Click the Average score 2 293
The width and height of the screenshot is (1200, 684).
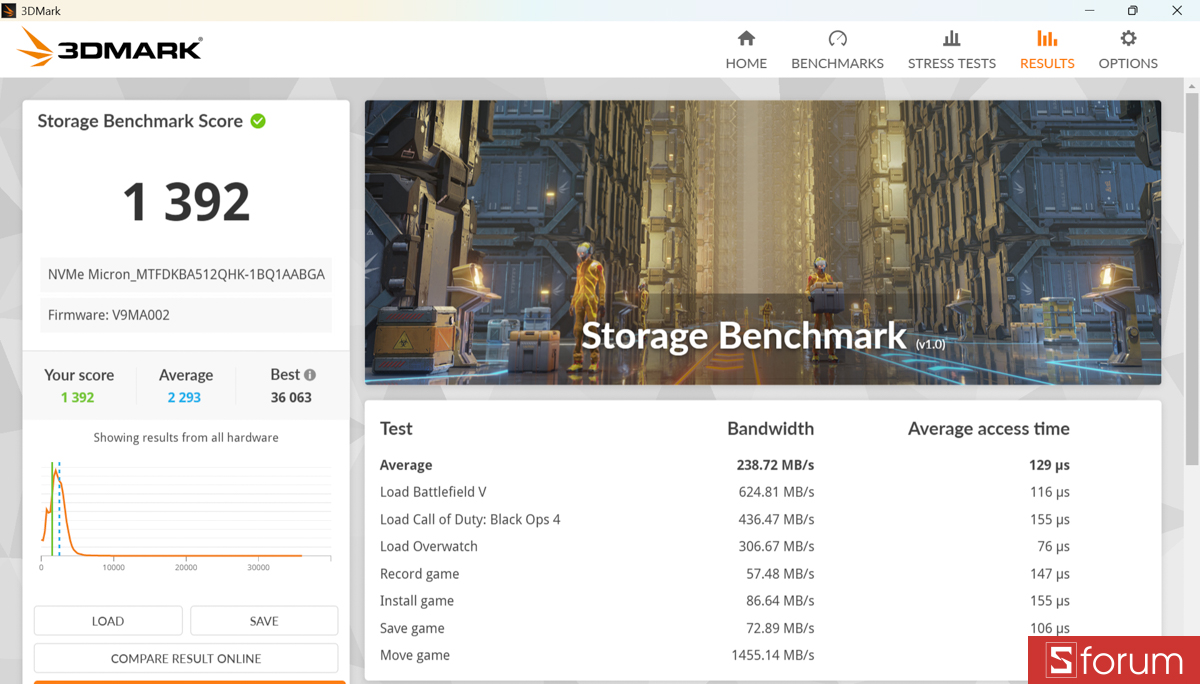[x=184, y=397]
